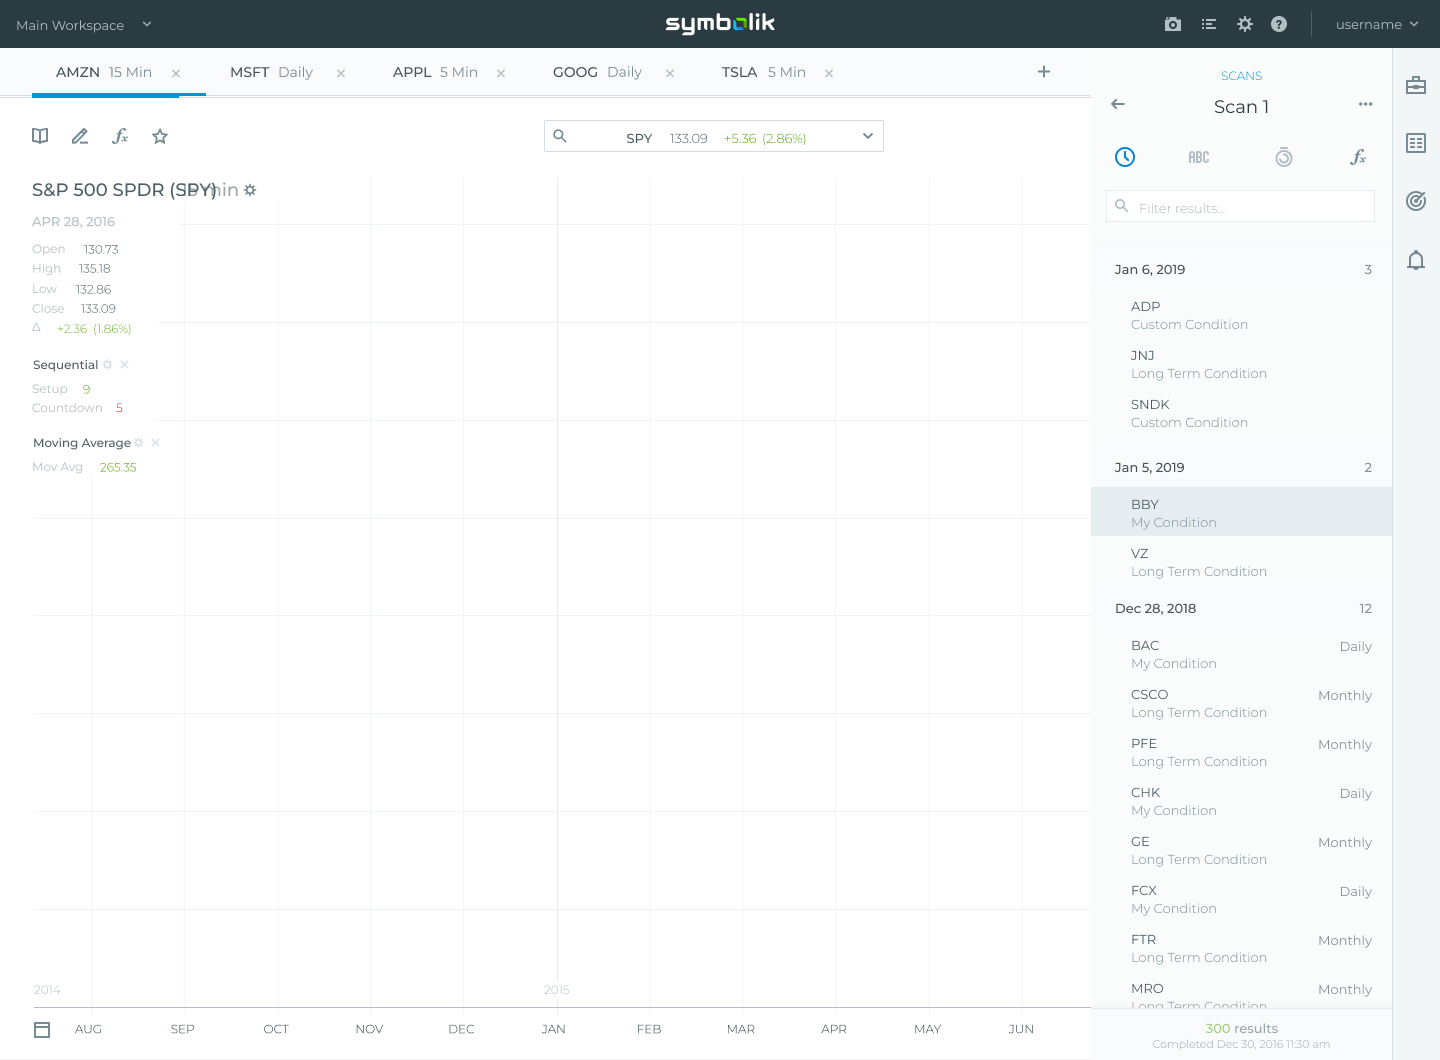Select the BBY My Condition result

1241,512
